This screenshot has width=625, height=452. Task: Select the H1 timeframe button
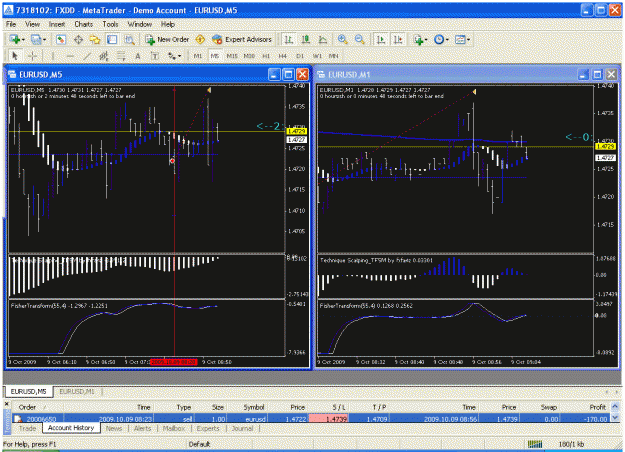tap(266, 56)
